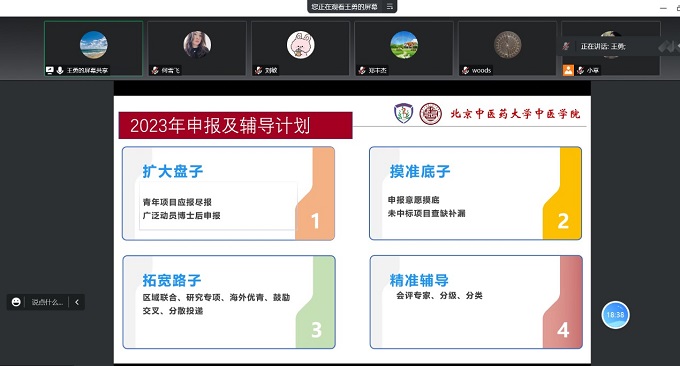Click the screen share icon on 王勇's tile
Screen dimensions: 680x366
tap(50, 70)
